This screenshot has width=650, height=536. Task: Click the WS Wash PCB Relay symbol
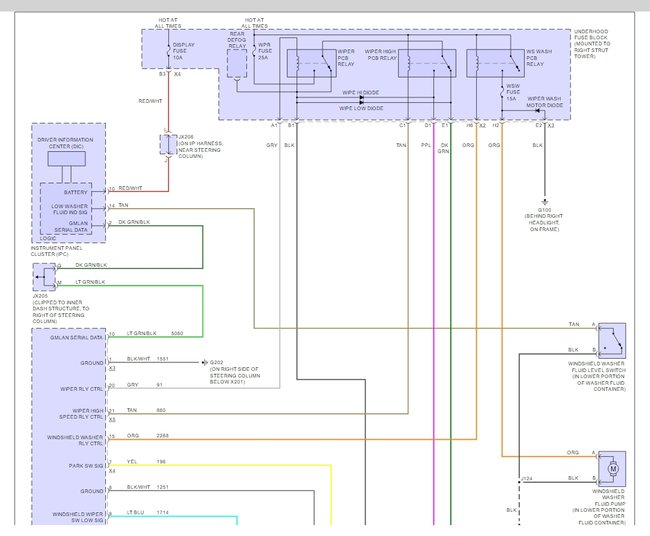click(495, 63)
